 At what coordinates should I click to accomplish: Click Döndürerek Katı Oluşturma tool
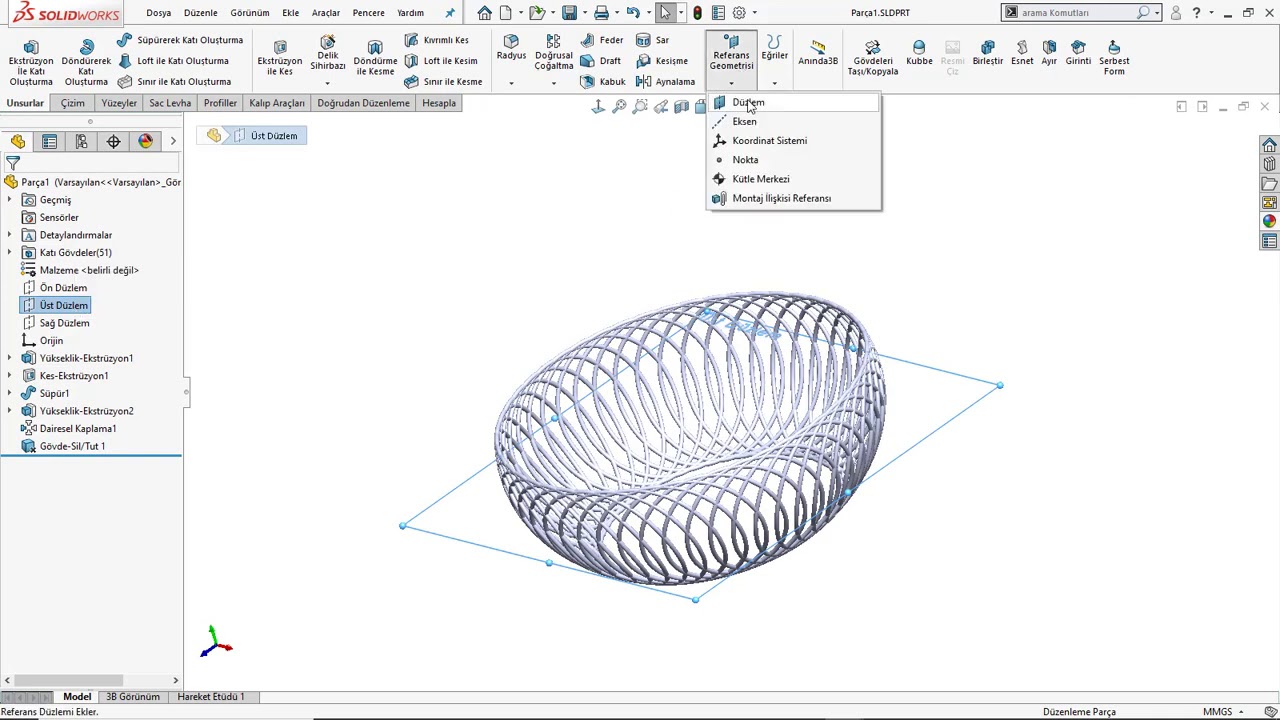(x=86, y=63)
